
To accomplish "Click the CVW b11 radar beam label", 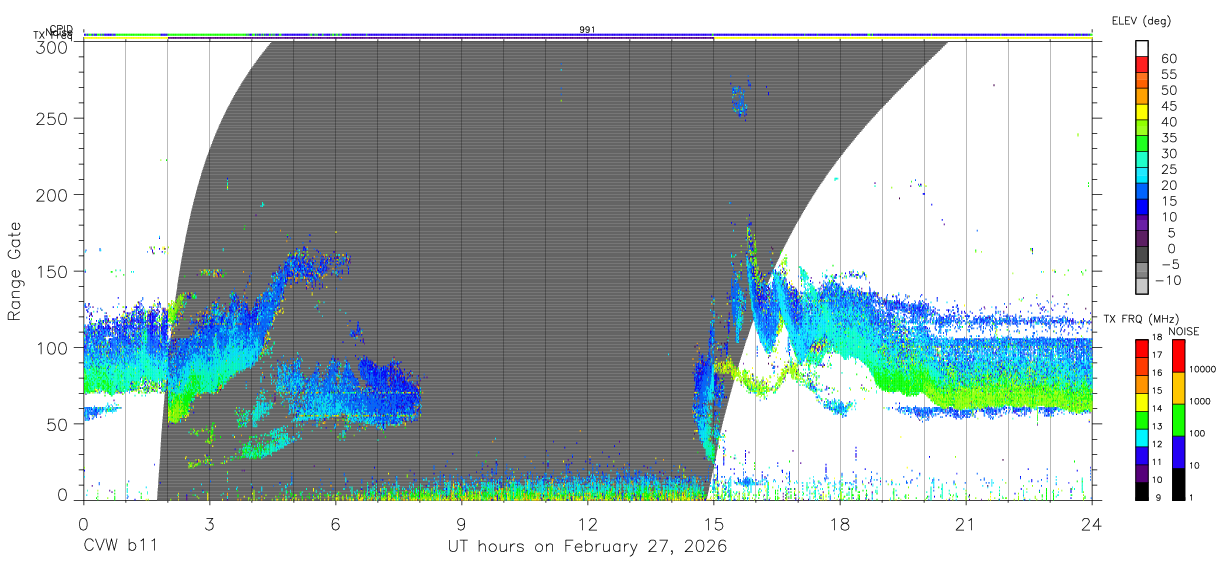I will (x=121, y=547).
